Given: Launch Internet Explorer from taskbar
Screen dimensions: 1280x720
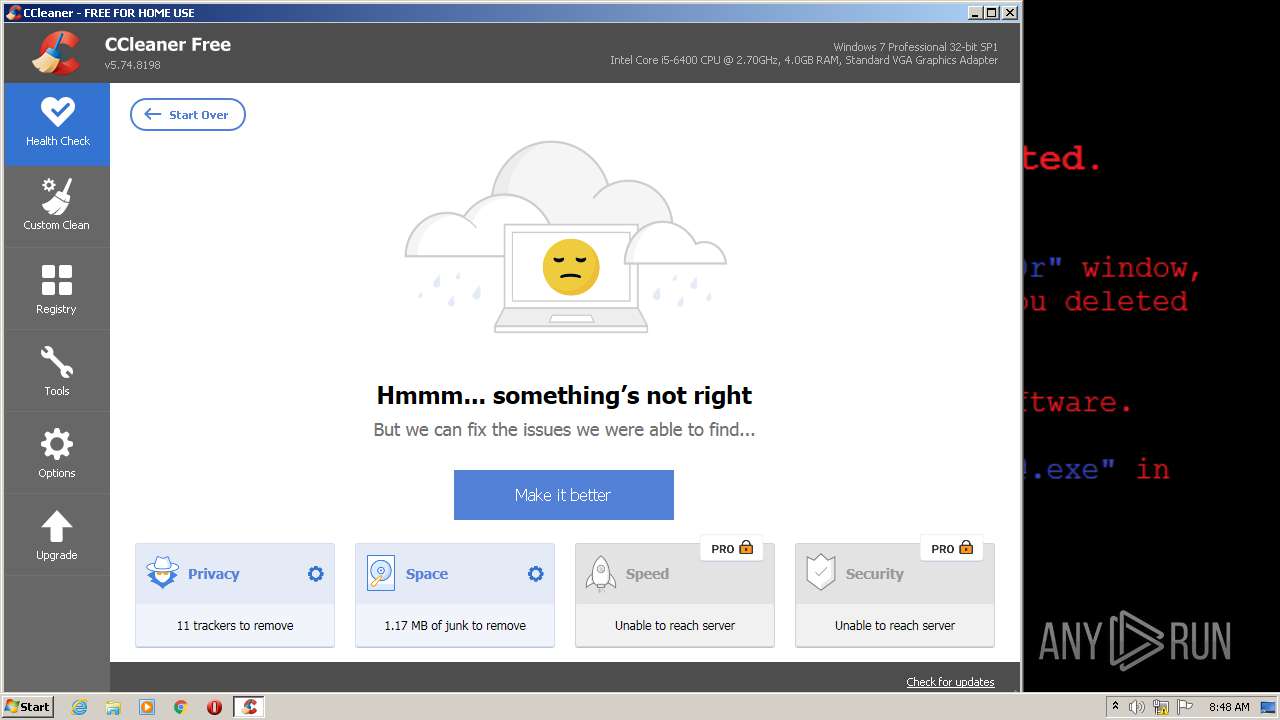Looking at the screenshot, I should [79, 707].
